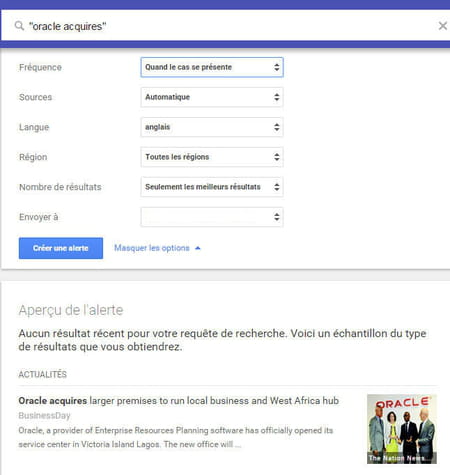Click the Nombre de résultats label
Screen dimensions: 450x475
60,187
